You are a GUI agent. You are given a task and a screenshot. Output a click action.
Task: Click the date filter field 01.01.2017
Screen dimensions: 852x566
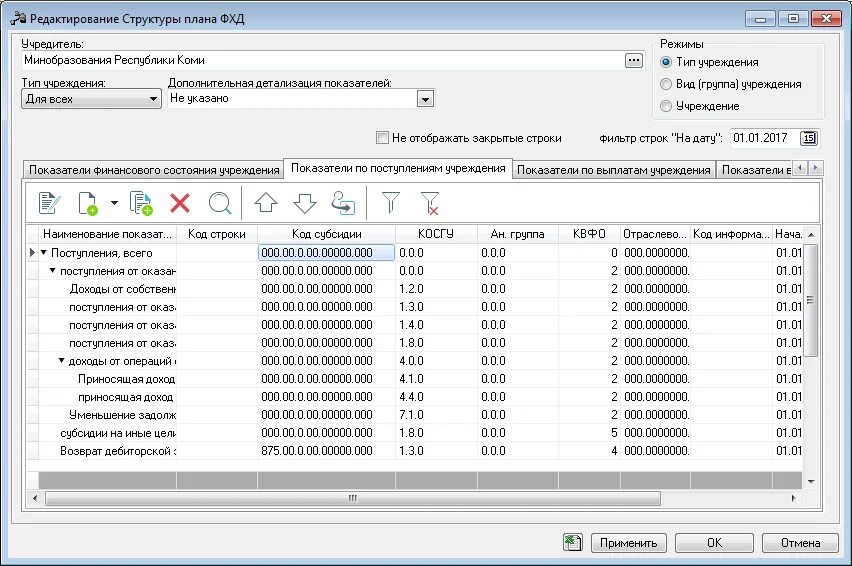pos(765,138)
